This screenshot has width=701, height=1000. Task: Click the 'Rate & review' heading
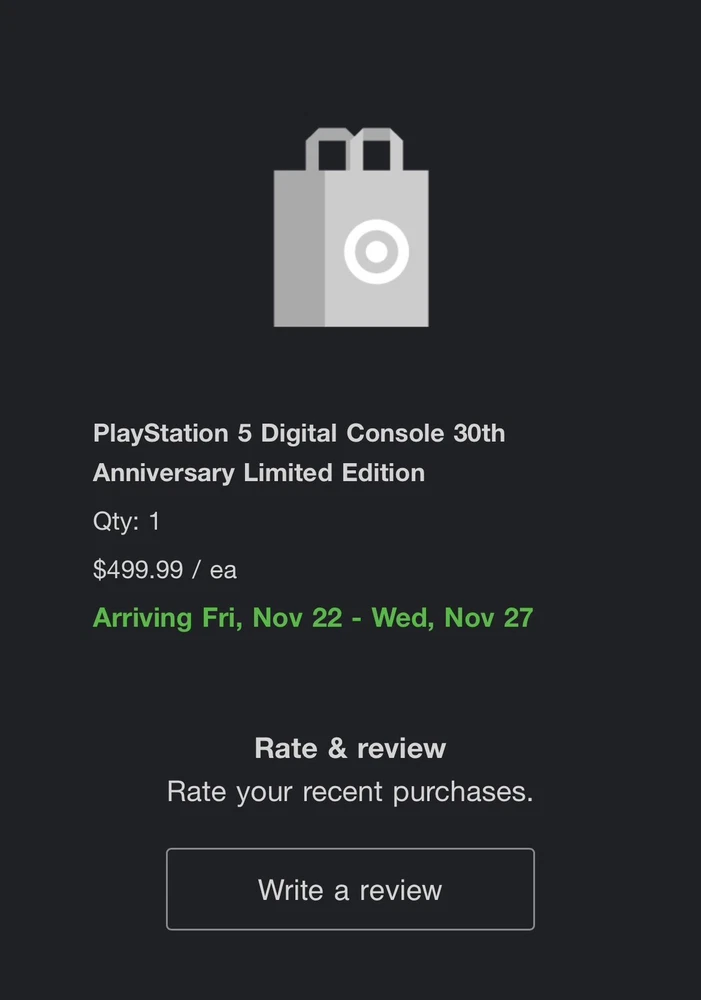(350, 748)
